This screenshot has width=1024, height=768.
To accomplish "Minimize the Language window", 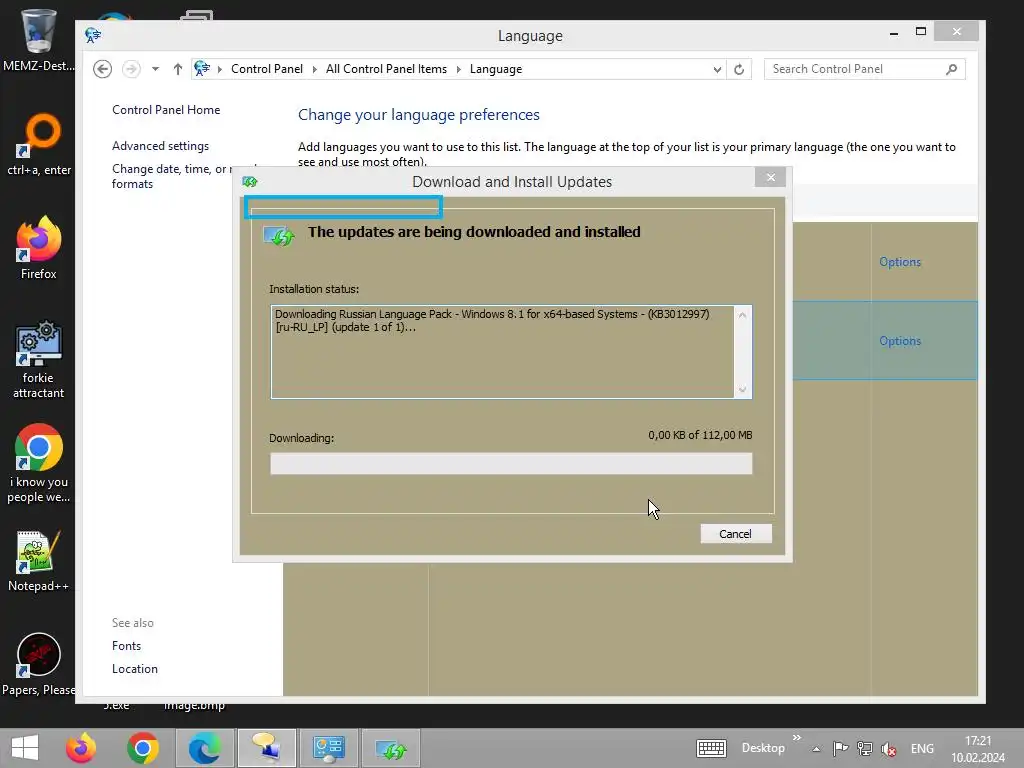I will click(894, 33).
